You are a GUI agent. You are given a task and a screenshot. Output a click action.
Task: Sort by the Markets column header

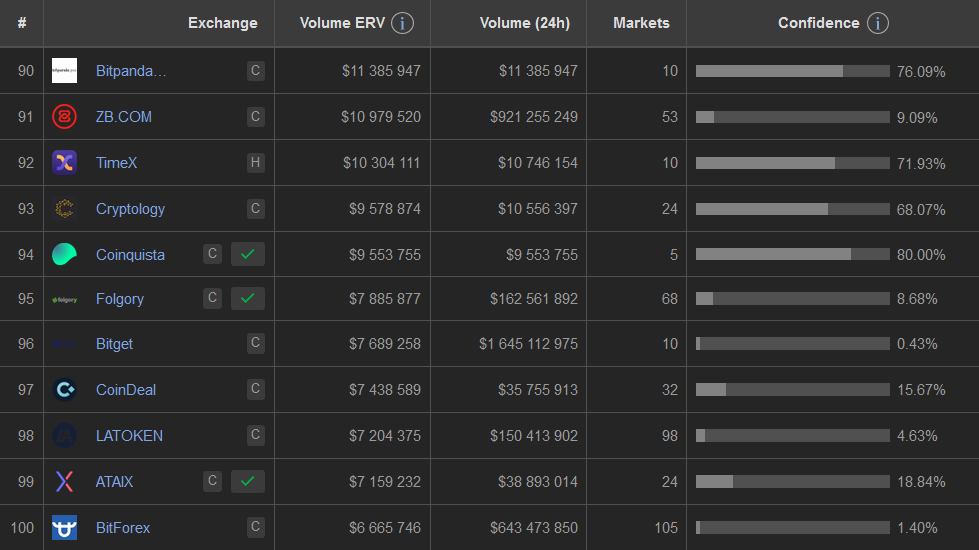click(641, 23)
